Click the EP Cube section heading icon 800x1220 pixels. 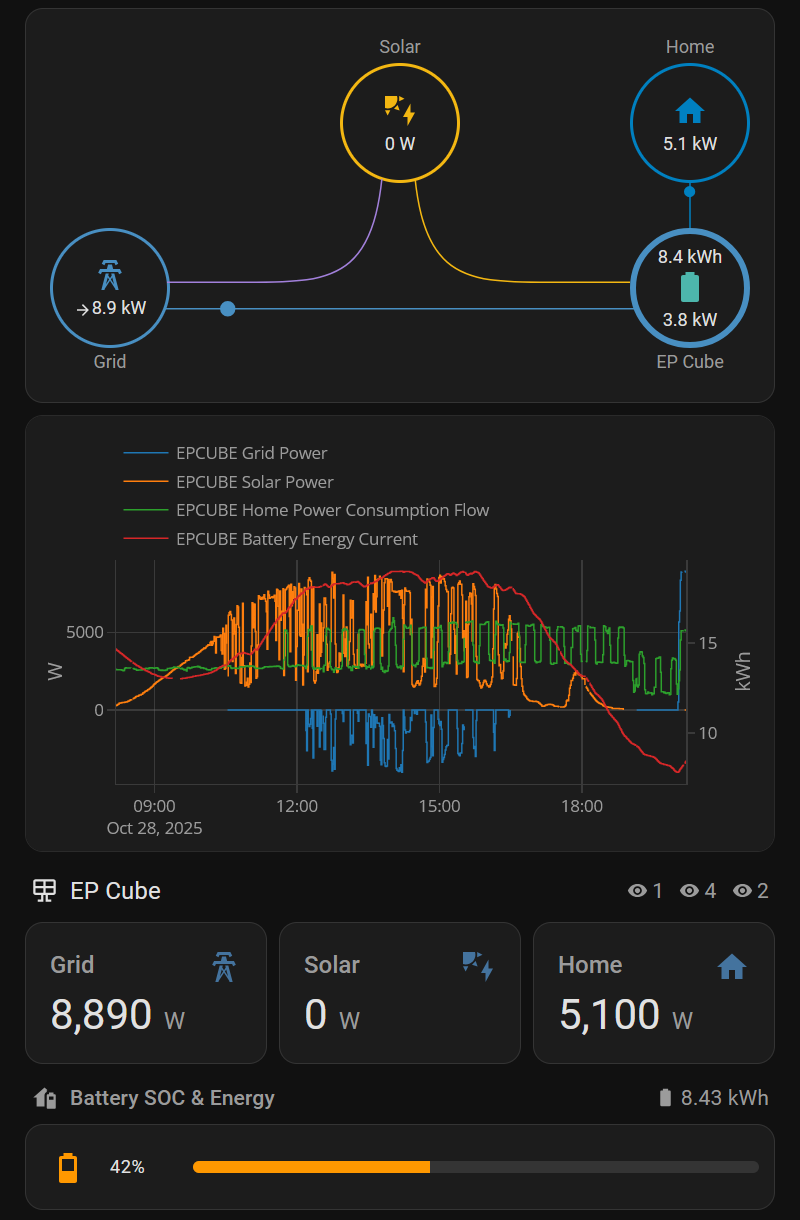pos(43,890)
